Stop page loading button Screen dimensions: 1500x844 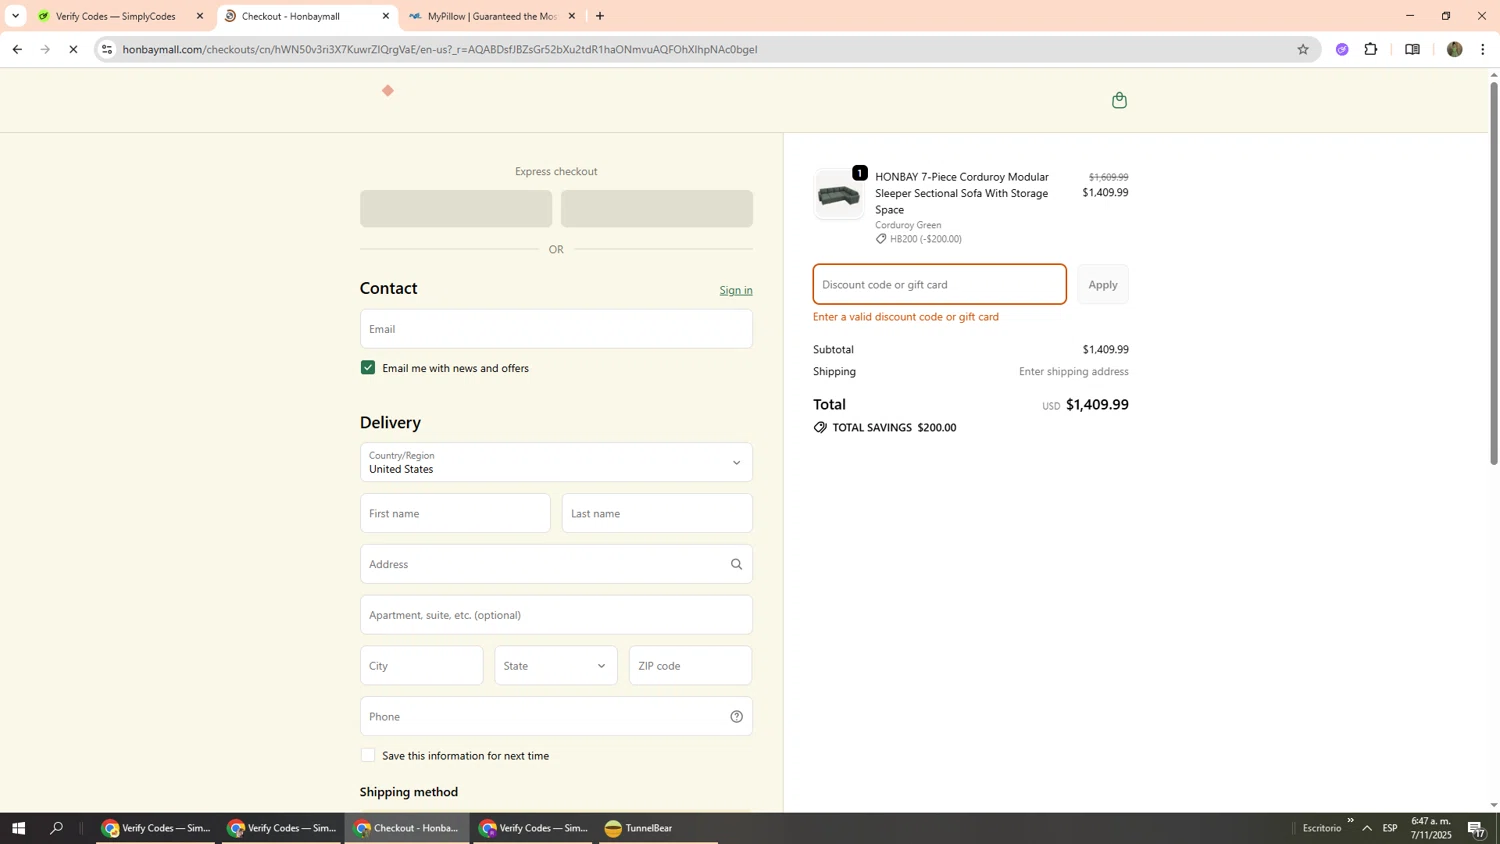(x=73, y=49)
